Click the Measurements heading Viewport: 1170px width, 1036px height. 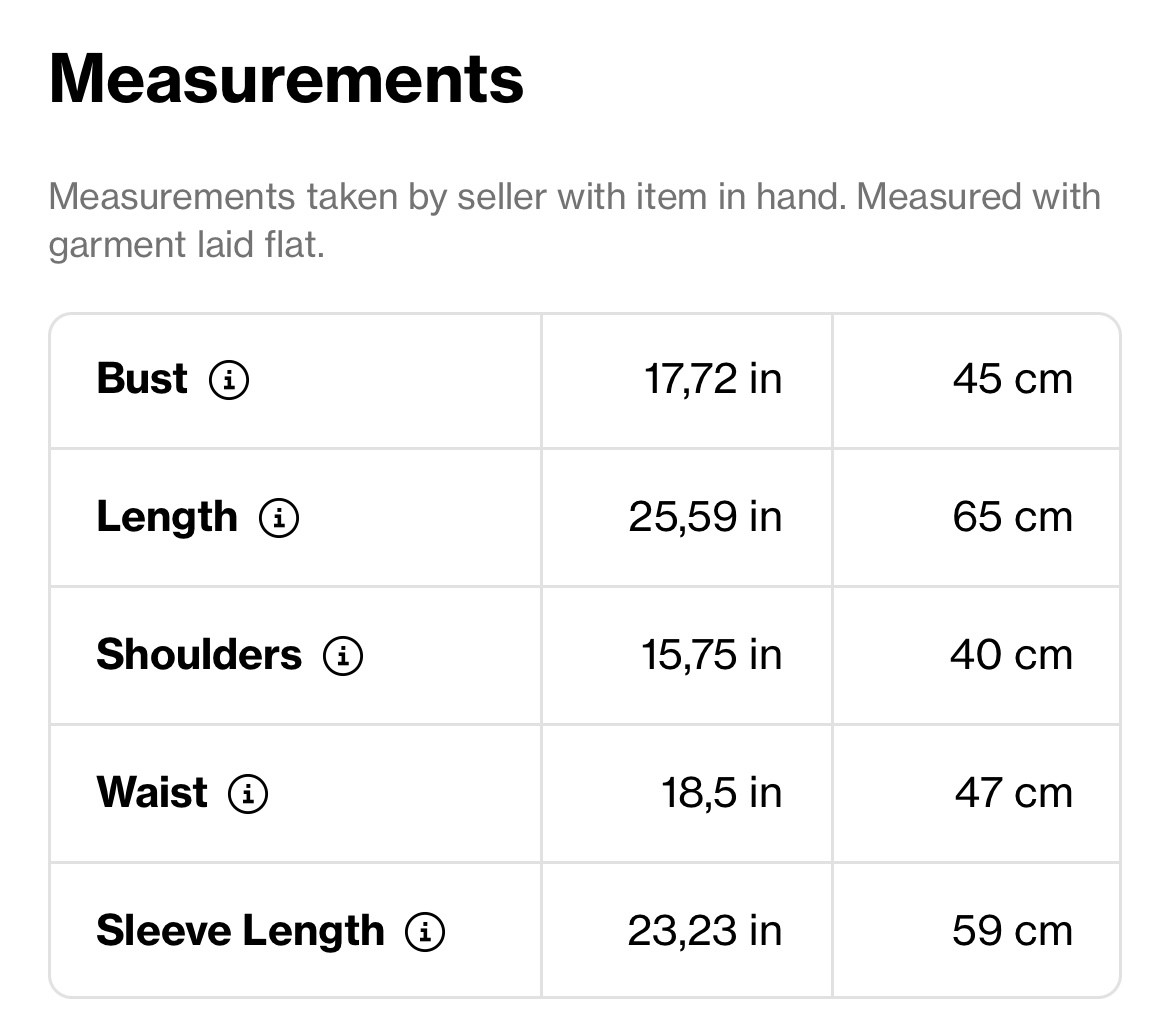click(287, 79)
